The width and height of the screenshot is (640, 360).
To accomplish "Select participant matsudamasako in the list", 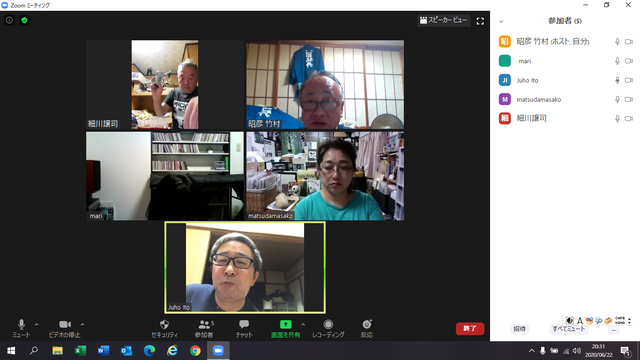I will pyautogui.click(x=565, y=99).
